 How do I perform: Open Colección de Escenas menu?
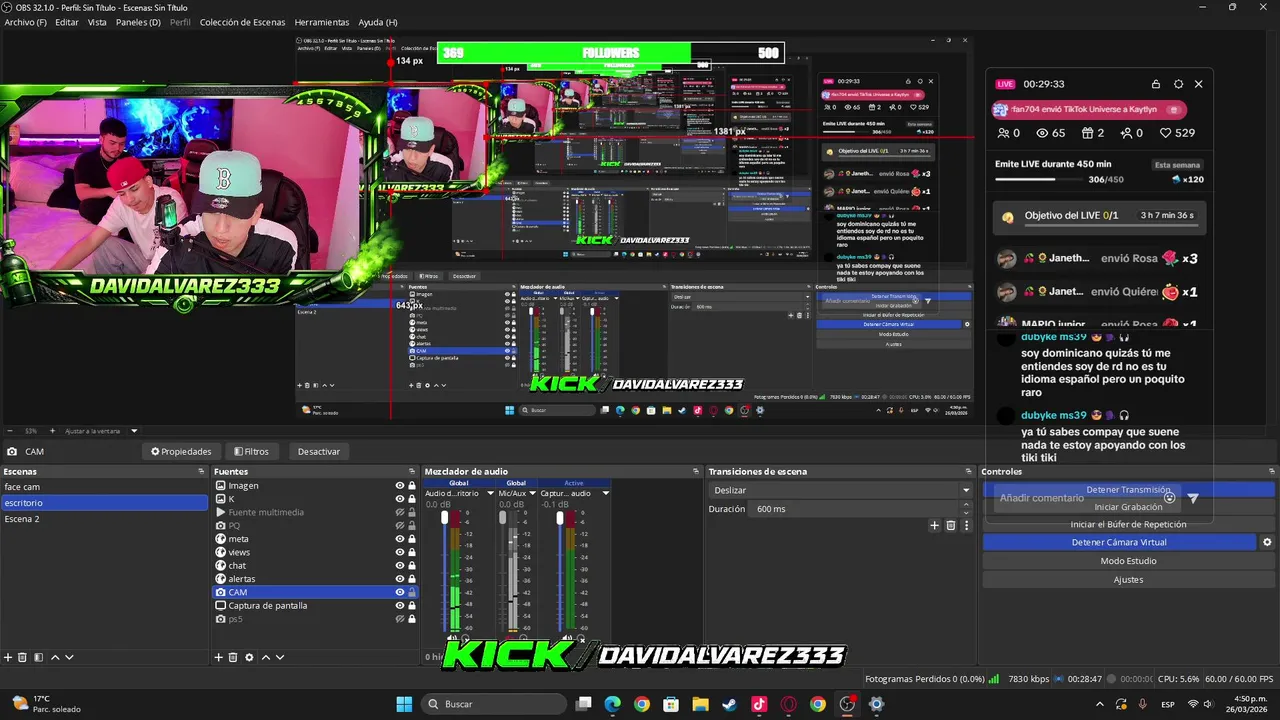242,22
